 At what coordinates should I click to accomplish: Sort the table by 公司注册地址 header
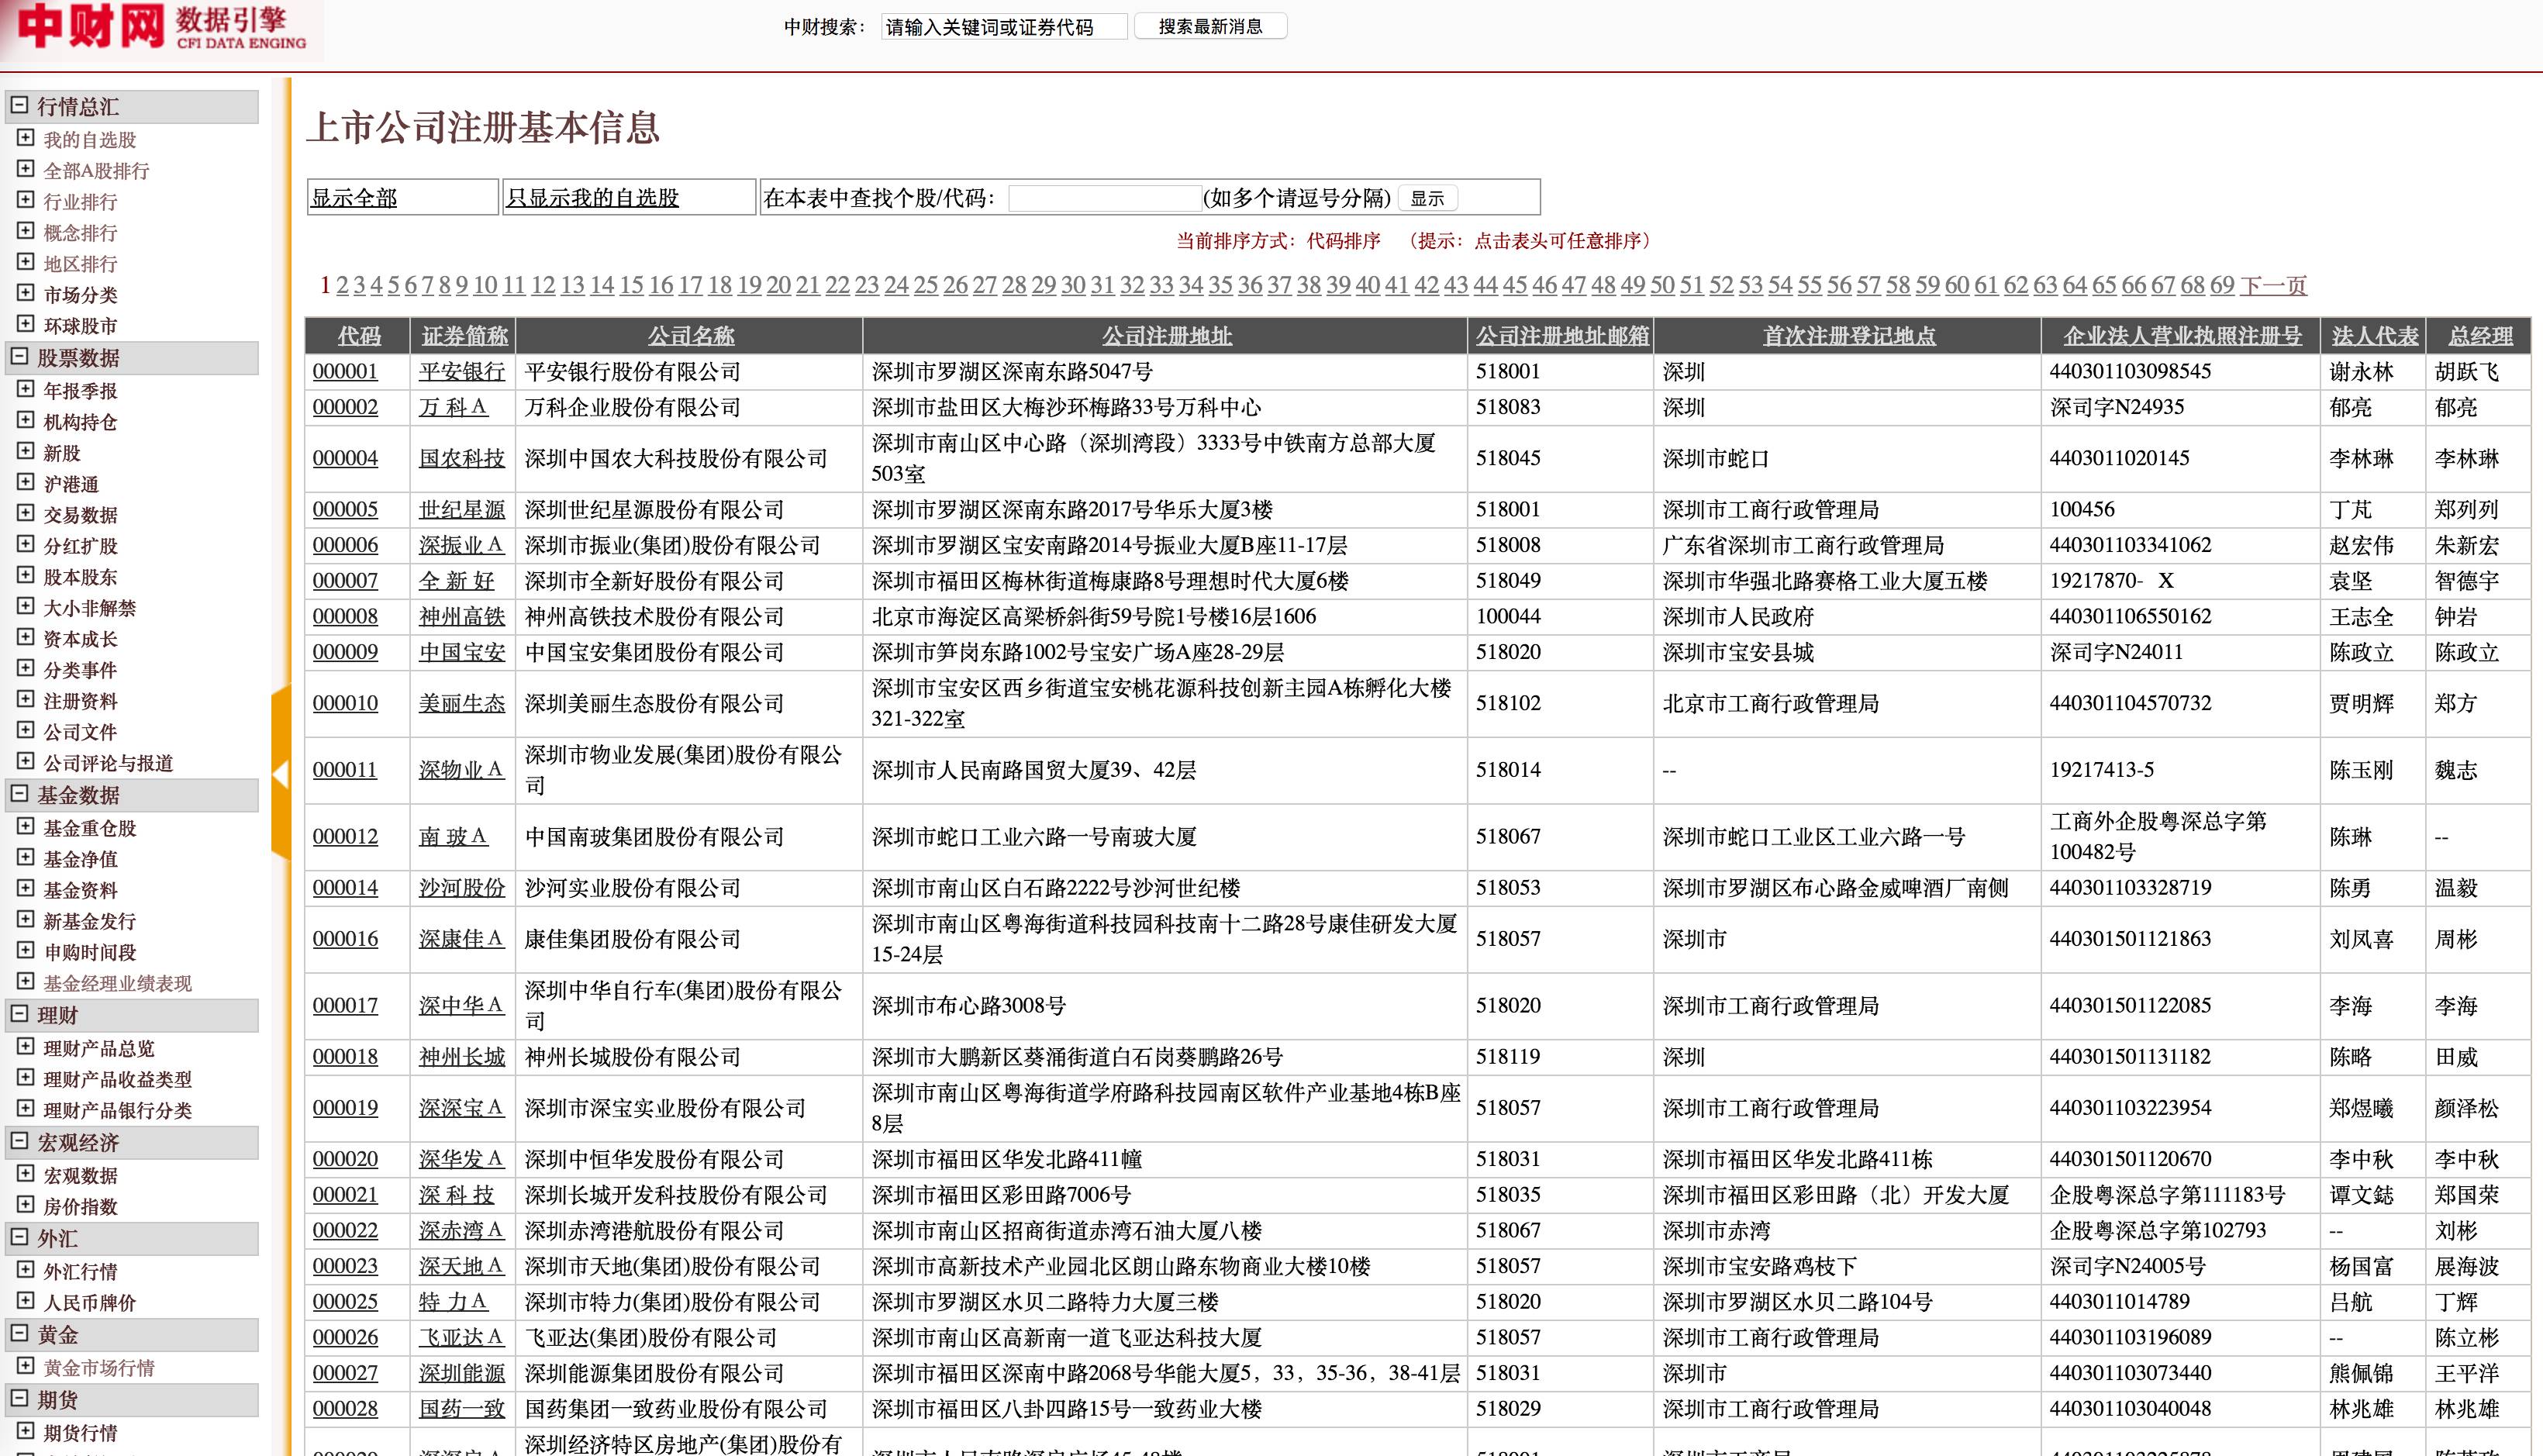(x=1166, y=336)
